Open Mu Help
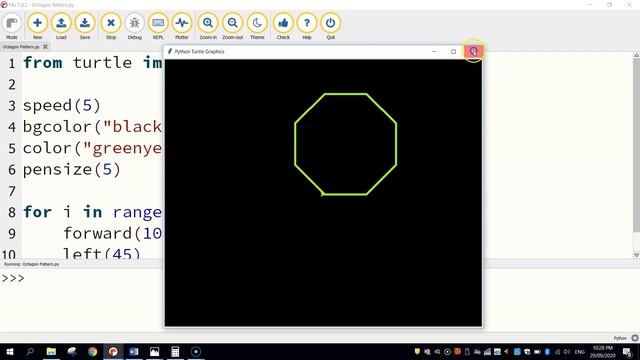The image size is (640, 360). [307, 26]
